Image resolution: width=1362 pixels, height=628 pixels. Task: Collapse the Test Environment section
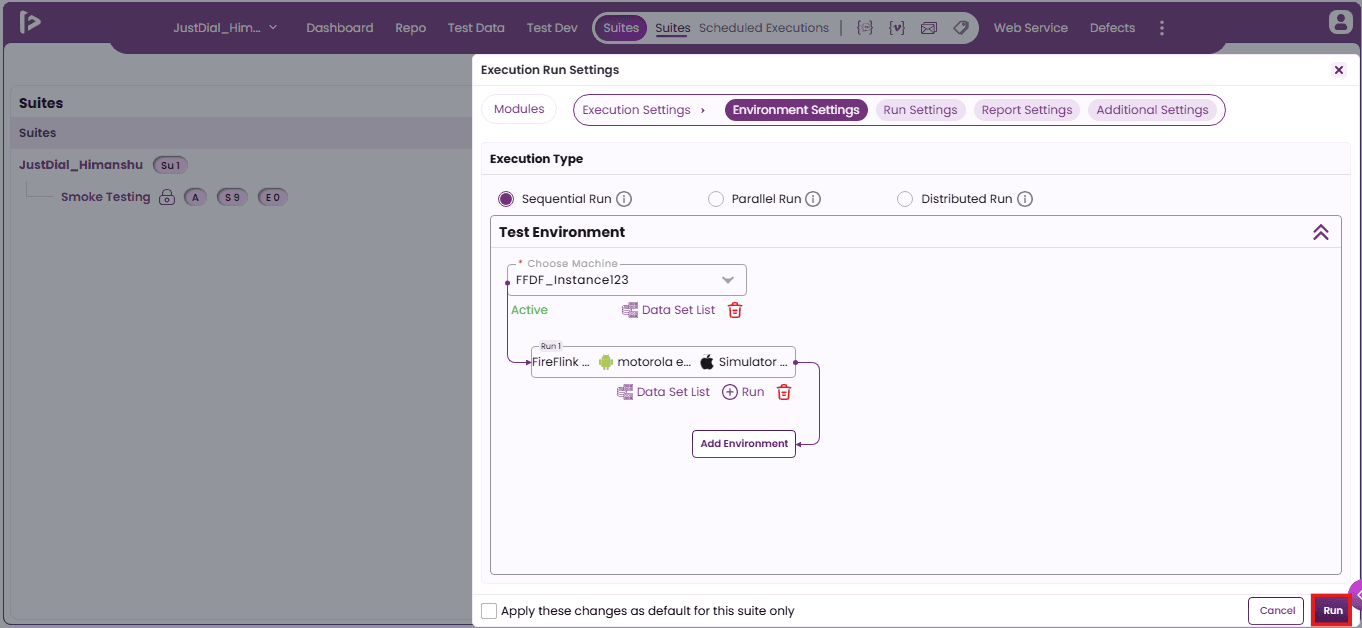tap(1321, 232)
